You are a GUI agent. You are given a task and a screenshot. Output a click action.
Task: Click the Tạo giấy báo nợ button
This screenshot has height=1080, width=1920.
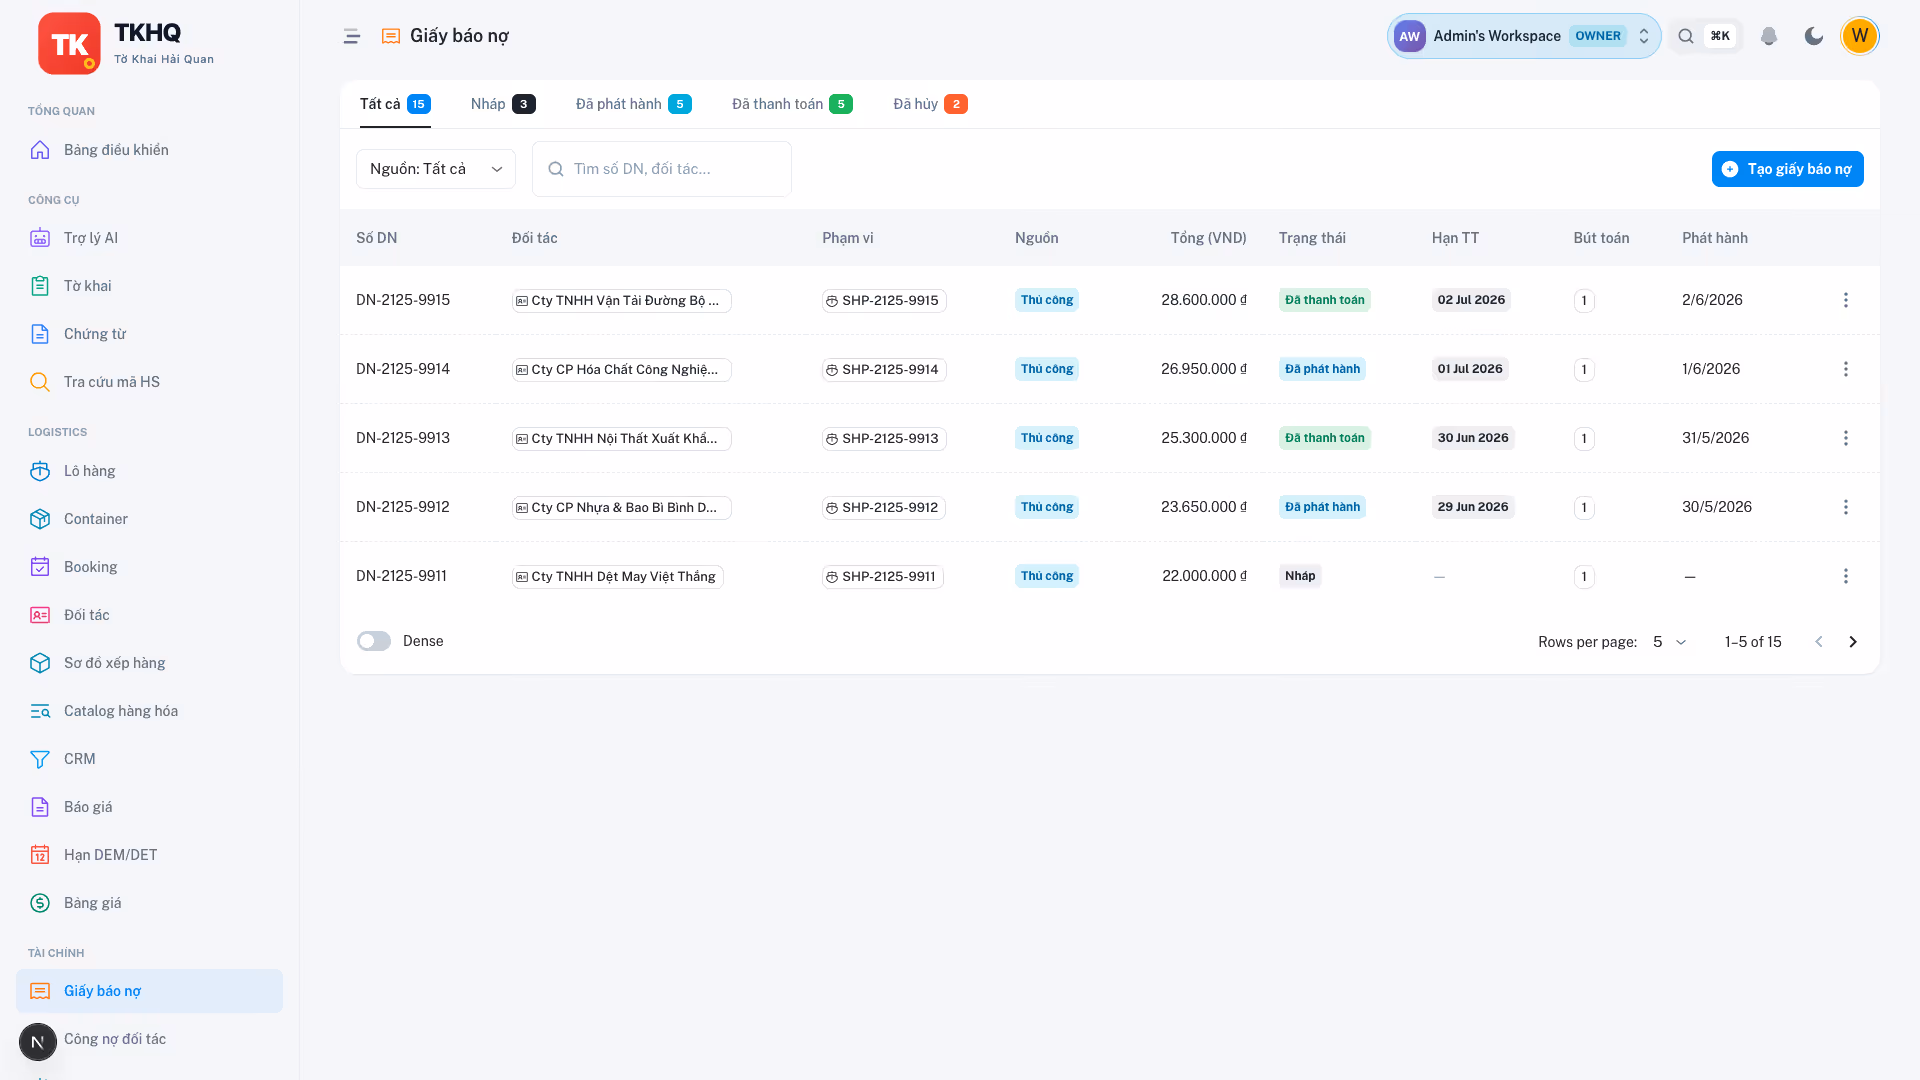pyautogui.click(x=1787, y=169)
